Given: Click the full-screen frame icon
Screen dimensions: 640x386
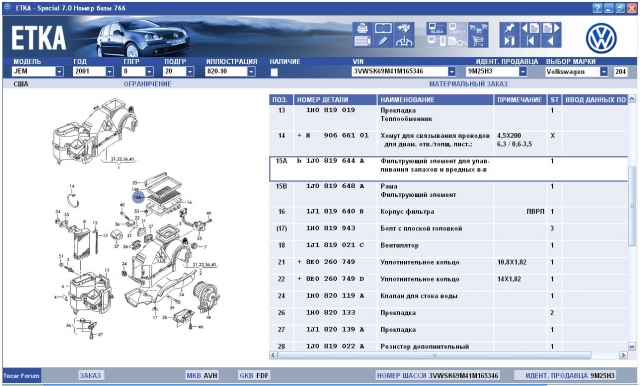Looking at the screenshot, I should point(383,28).
